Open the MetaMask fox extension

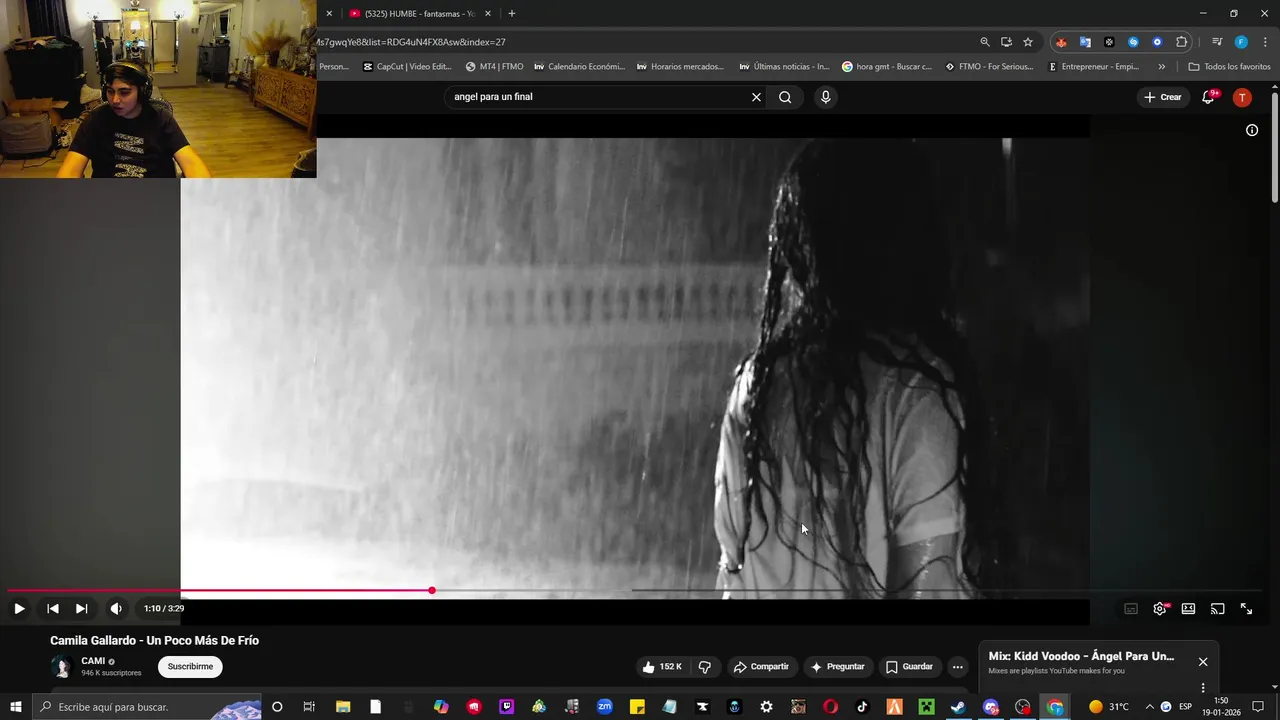click(x=1061, y=42)
